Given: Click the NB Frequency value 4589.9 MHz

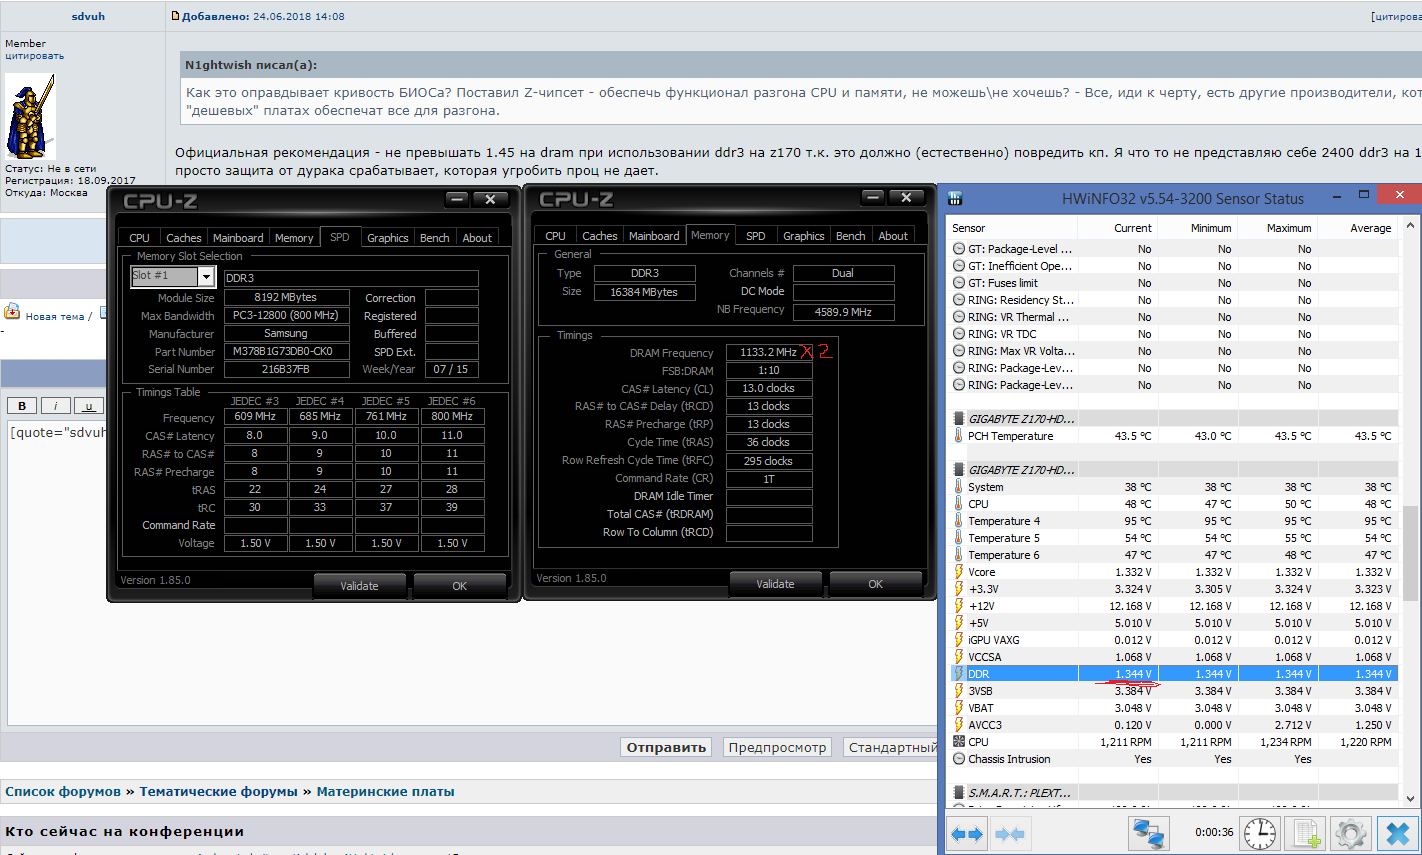Looking at the screenshot, I should pyautogui.click(x=843, y=312).
